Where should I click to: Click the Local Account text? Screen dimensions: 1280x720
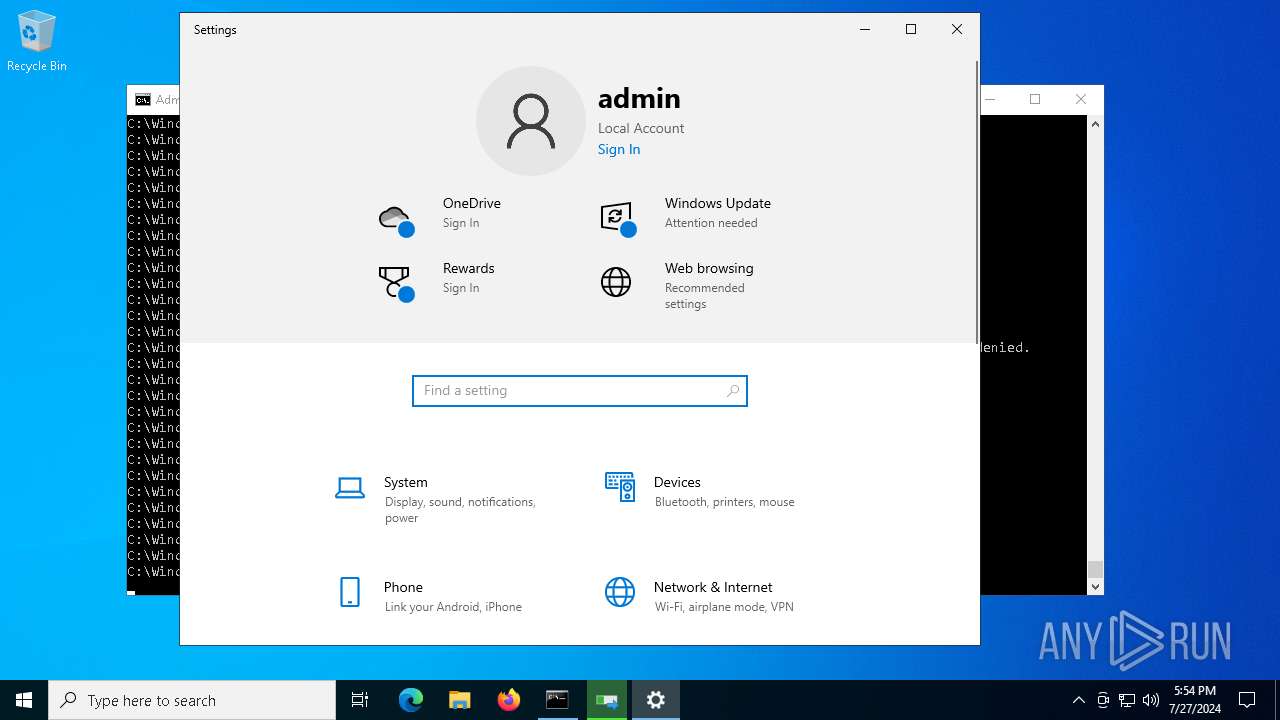641,128
